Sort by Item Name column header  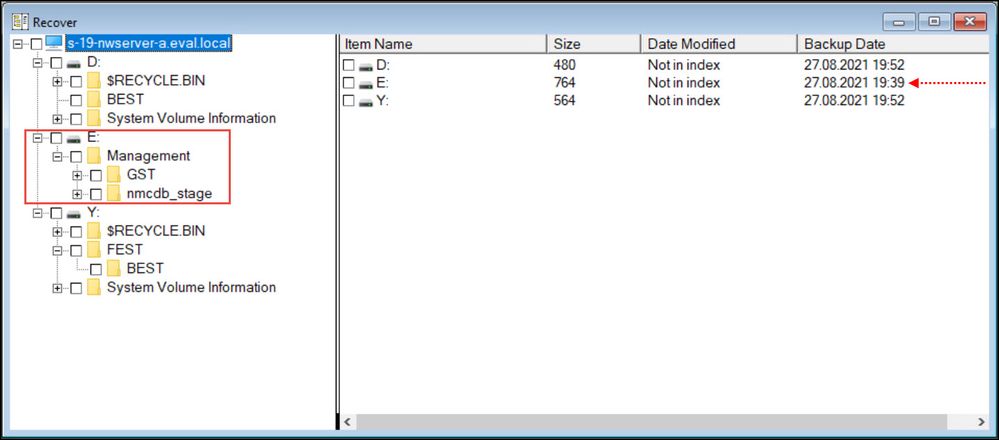[443, 44]
